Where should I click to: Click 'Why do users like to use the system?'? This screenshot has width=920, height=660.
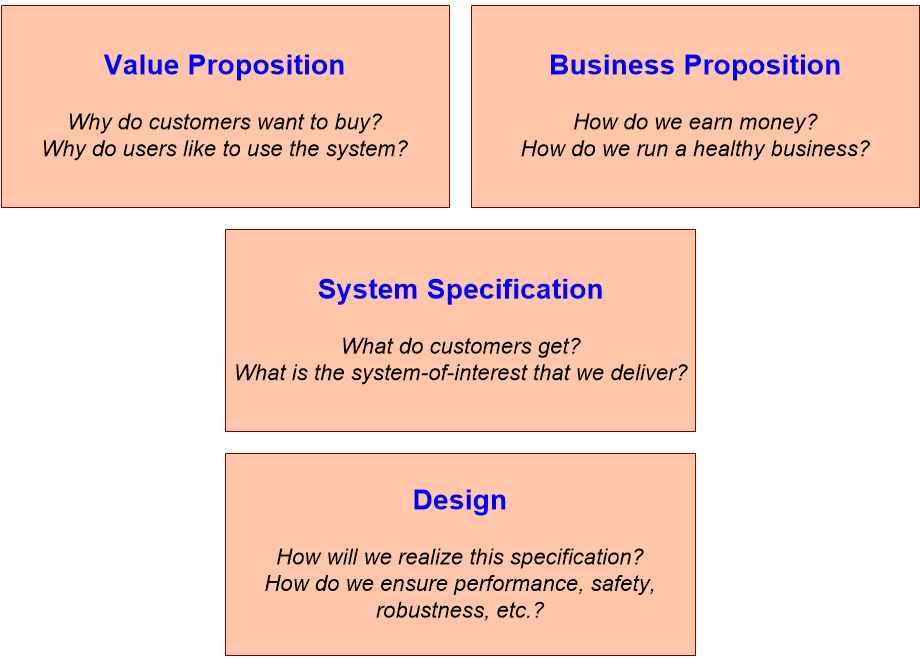(x=224, y=149)
